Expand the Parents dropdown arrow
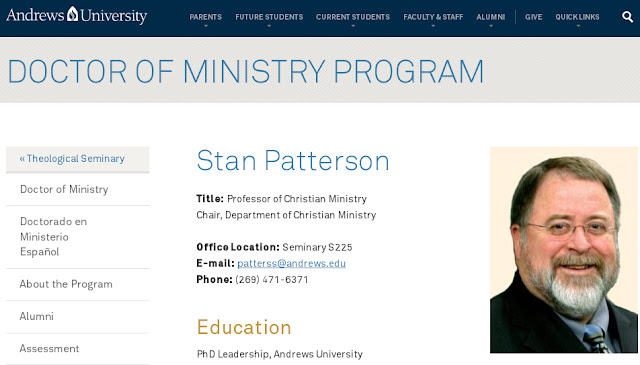The width and height of the screenshot is (640, 365). coord(206,26)
